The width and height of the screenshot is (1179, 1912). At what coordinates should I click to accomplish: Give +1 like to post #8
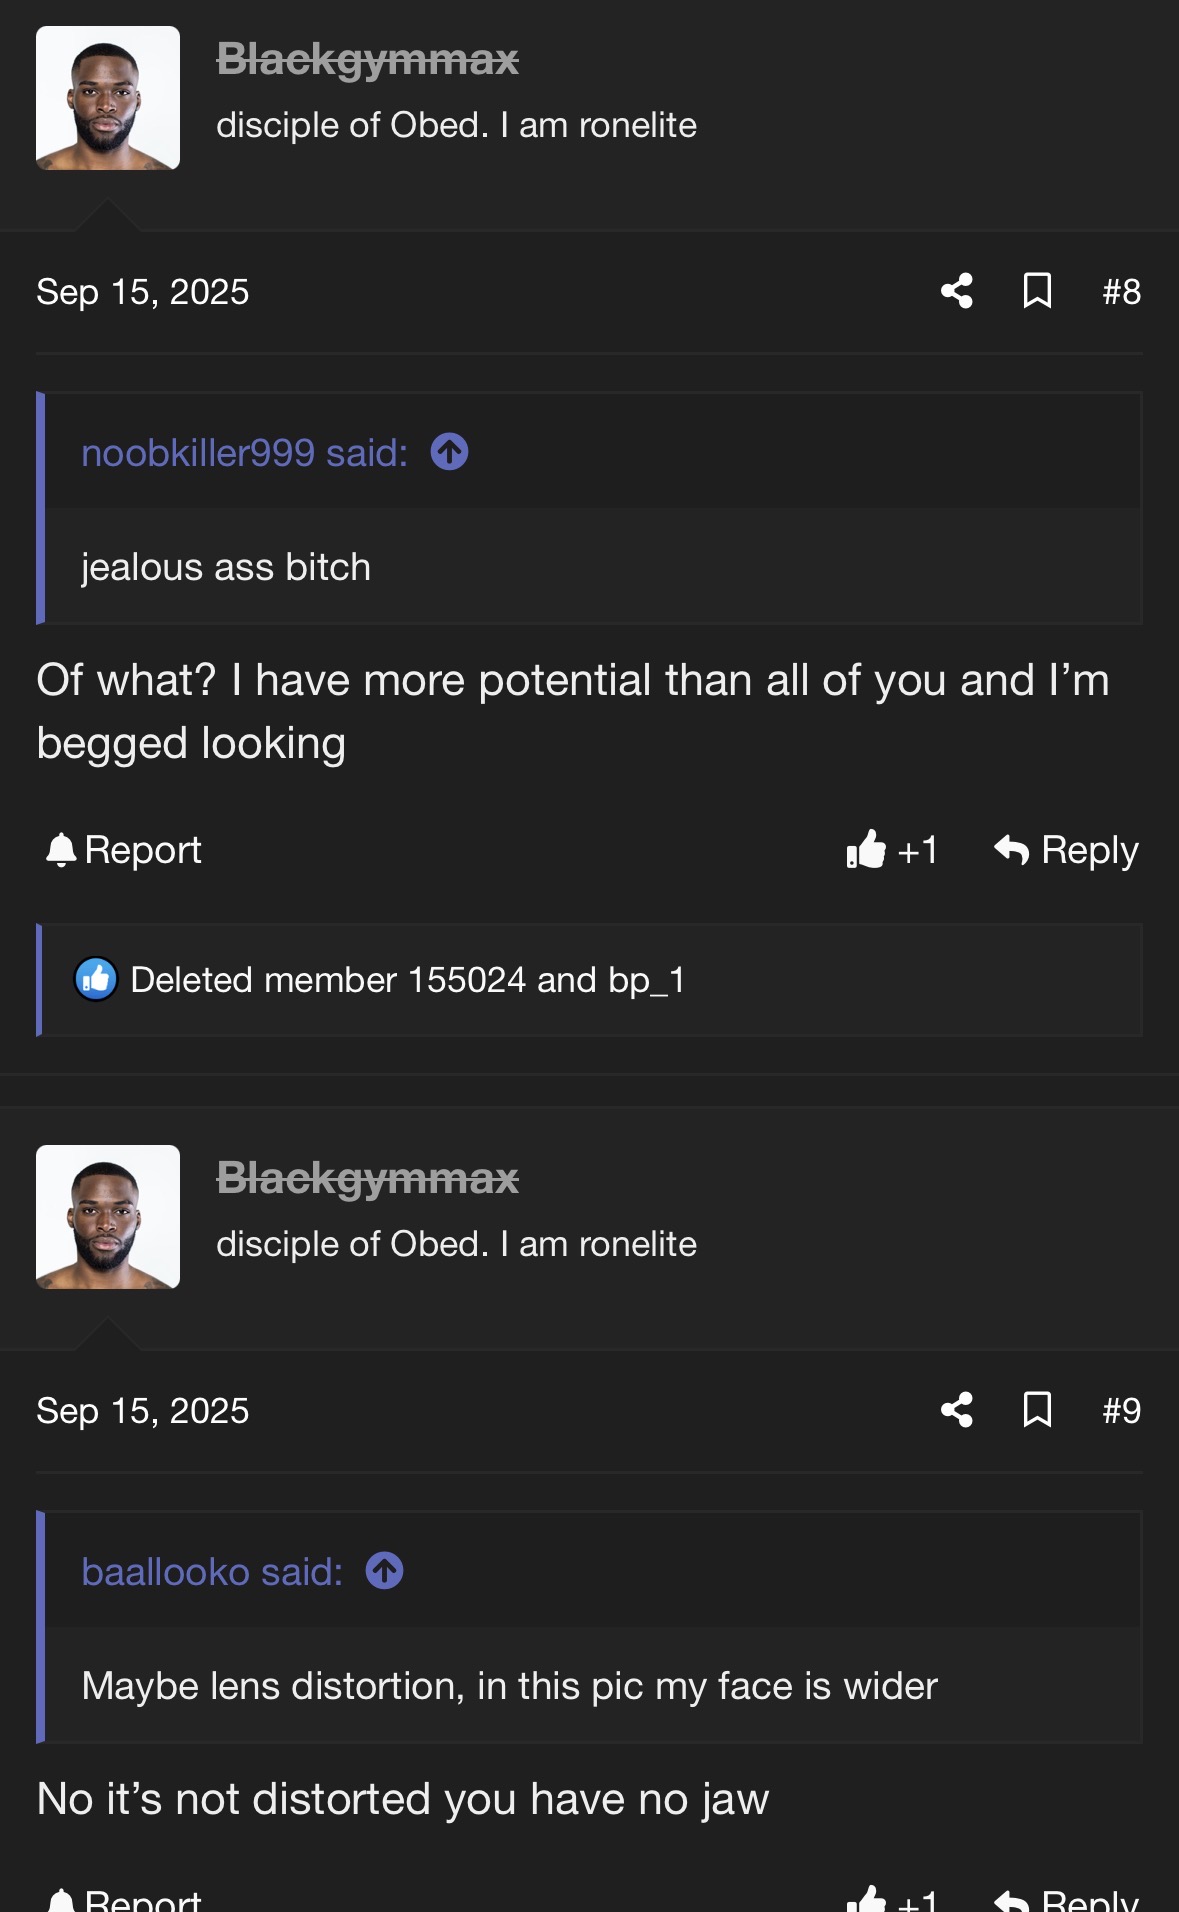point(891,850)
